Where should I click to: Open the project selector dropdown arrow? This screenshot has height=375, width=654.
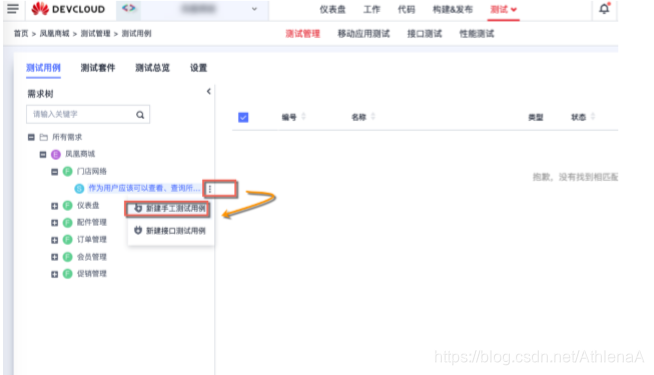point(254,9)
